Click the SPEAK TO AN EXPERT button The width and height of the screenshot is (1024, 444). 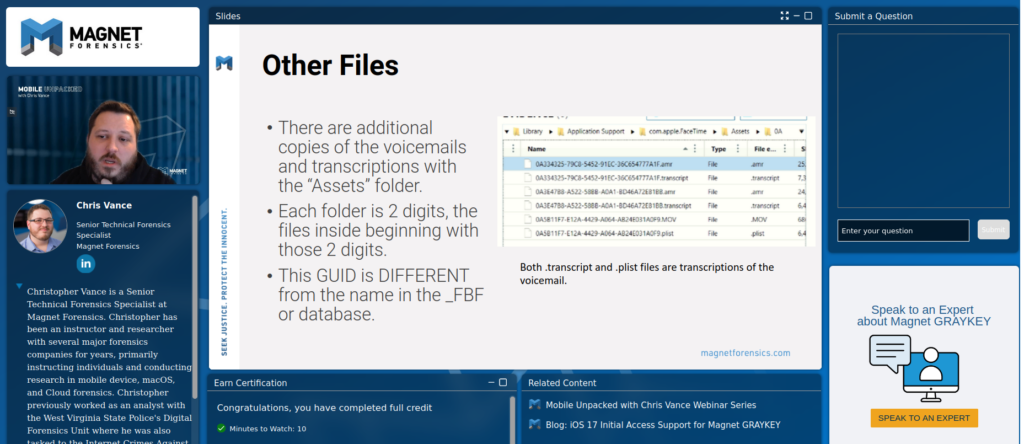923,418
